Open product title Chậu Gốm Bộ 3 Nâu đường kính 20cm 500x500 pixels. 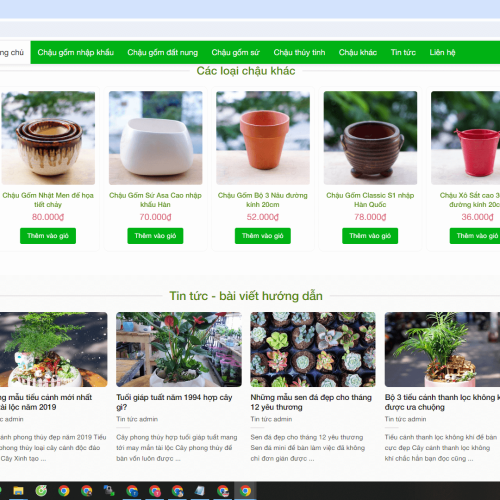click(263, 200)
